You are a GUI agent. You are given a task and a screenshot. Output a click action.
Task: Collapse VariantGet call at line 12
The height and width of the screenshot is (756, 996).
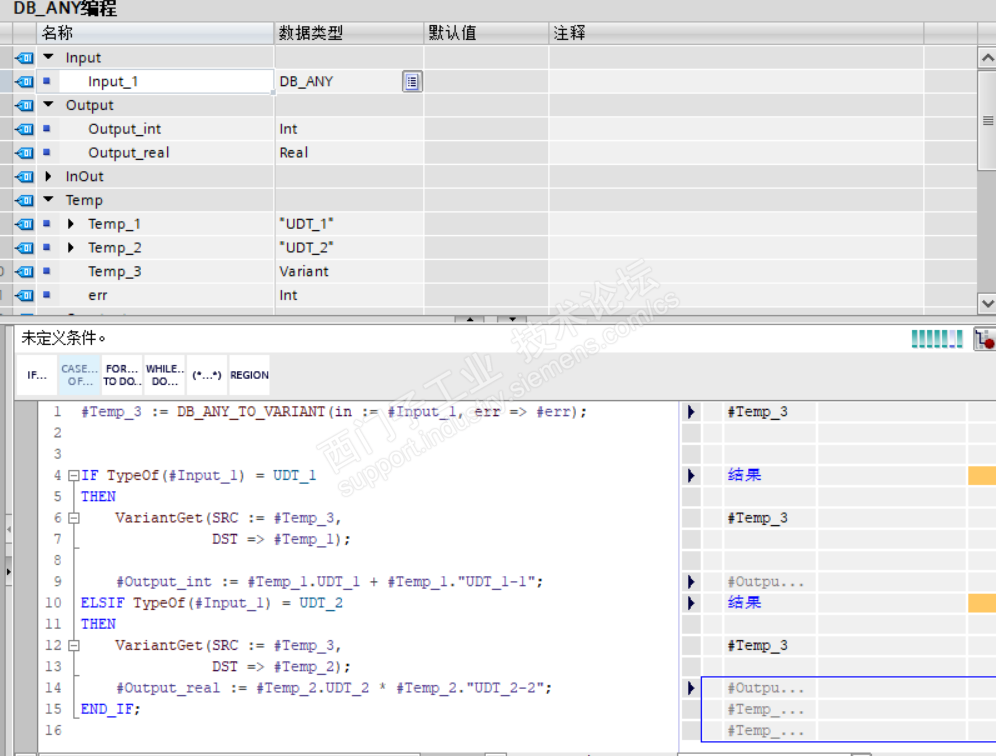(x=74, y=645)
